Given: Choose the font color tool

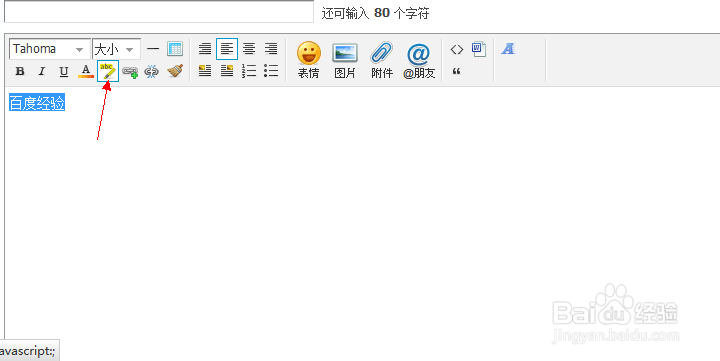Looking at the screenshot, I should pos(86,71).
